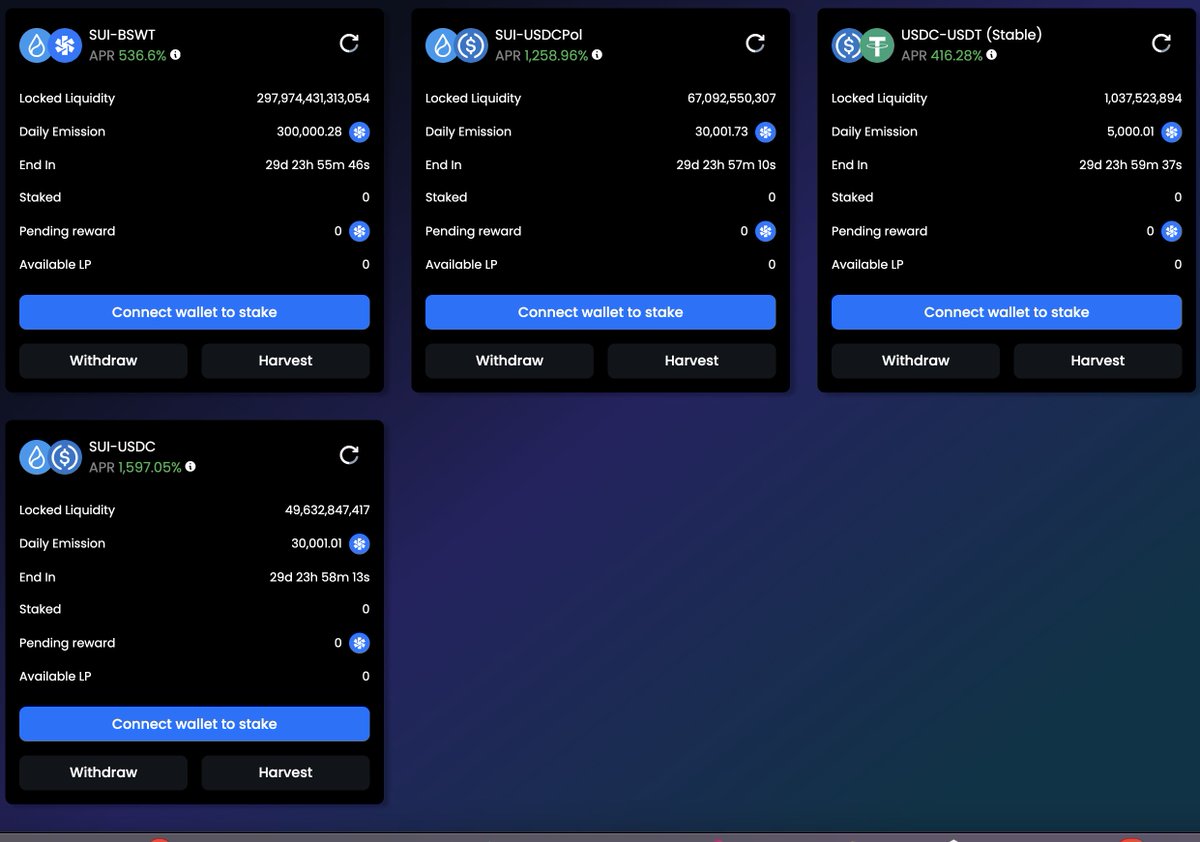
Task: Click the 300,000.28 daily emission amount
Action: point(309,132)
